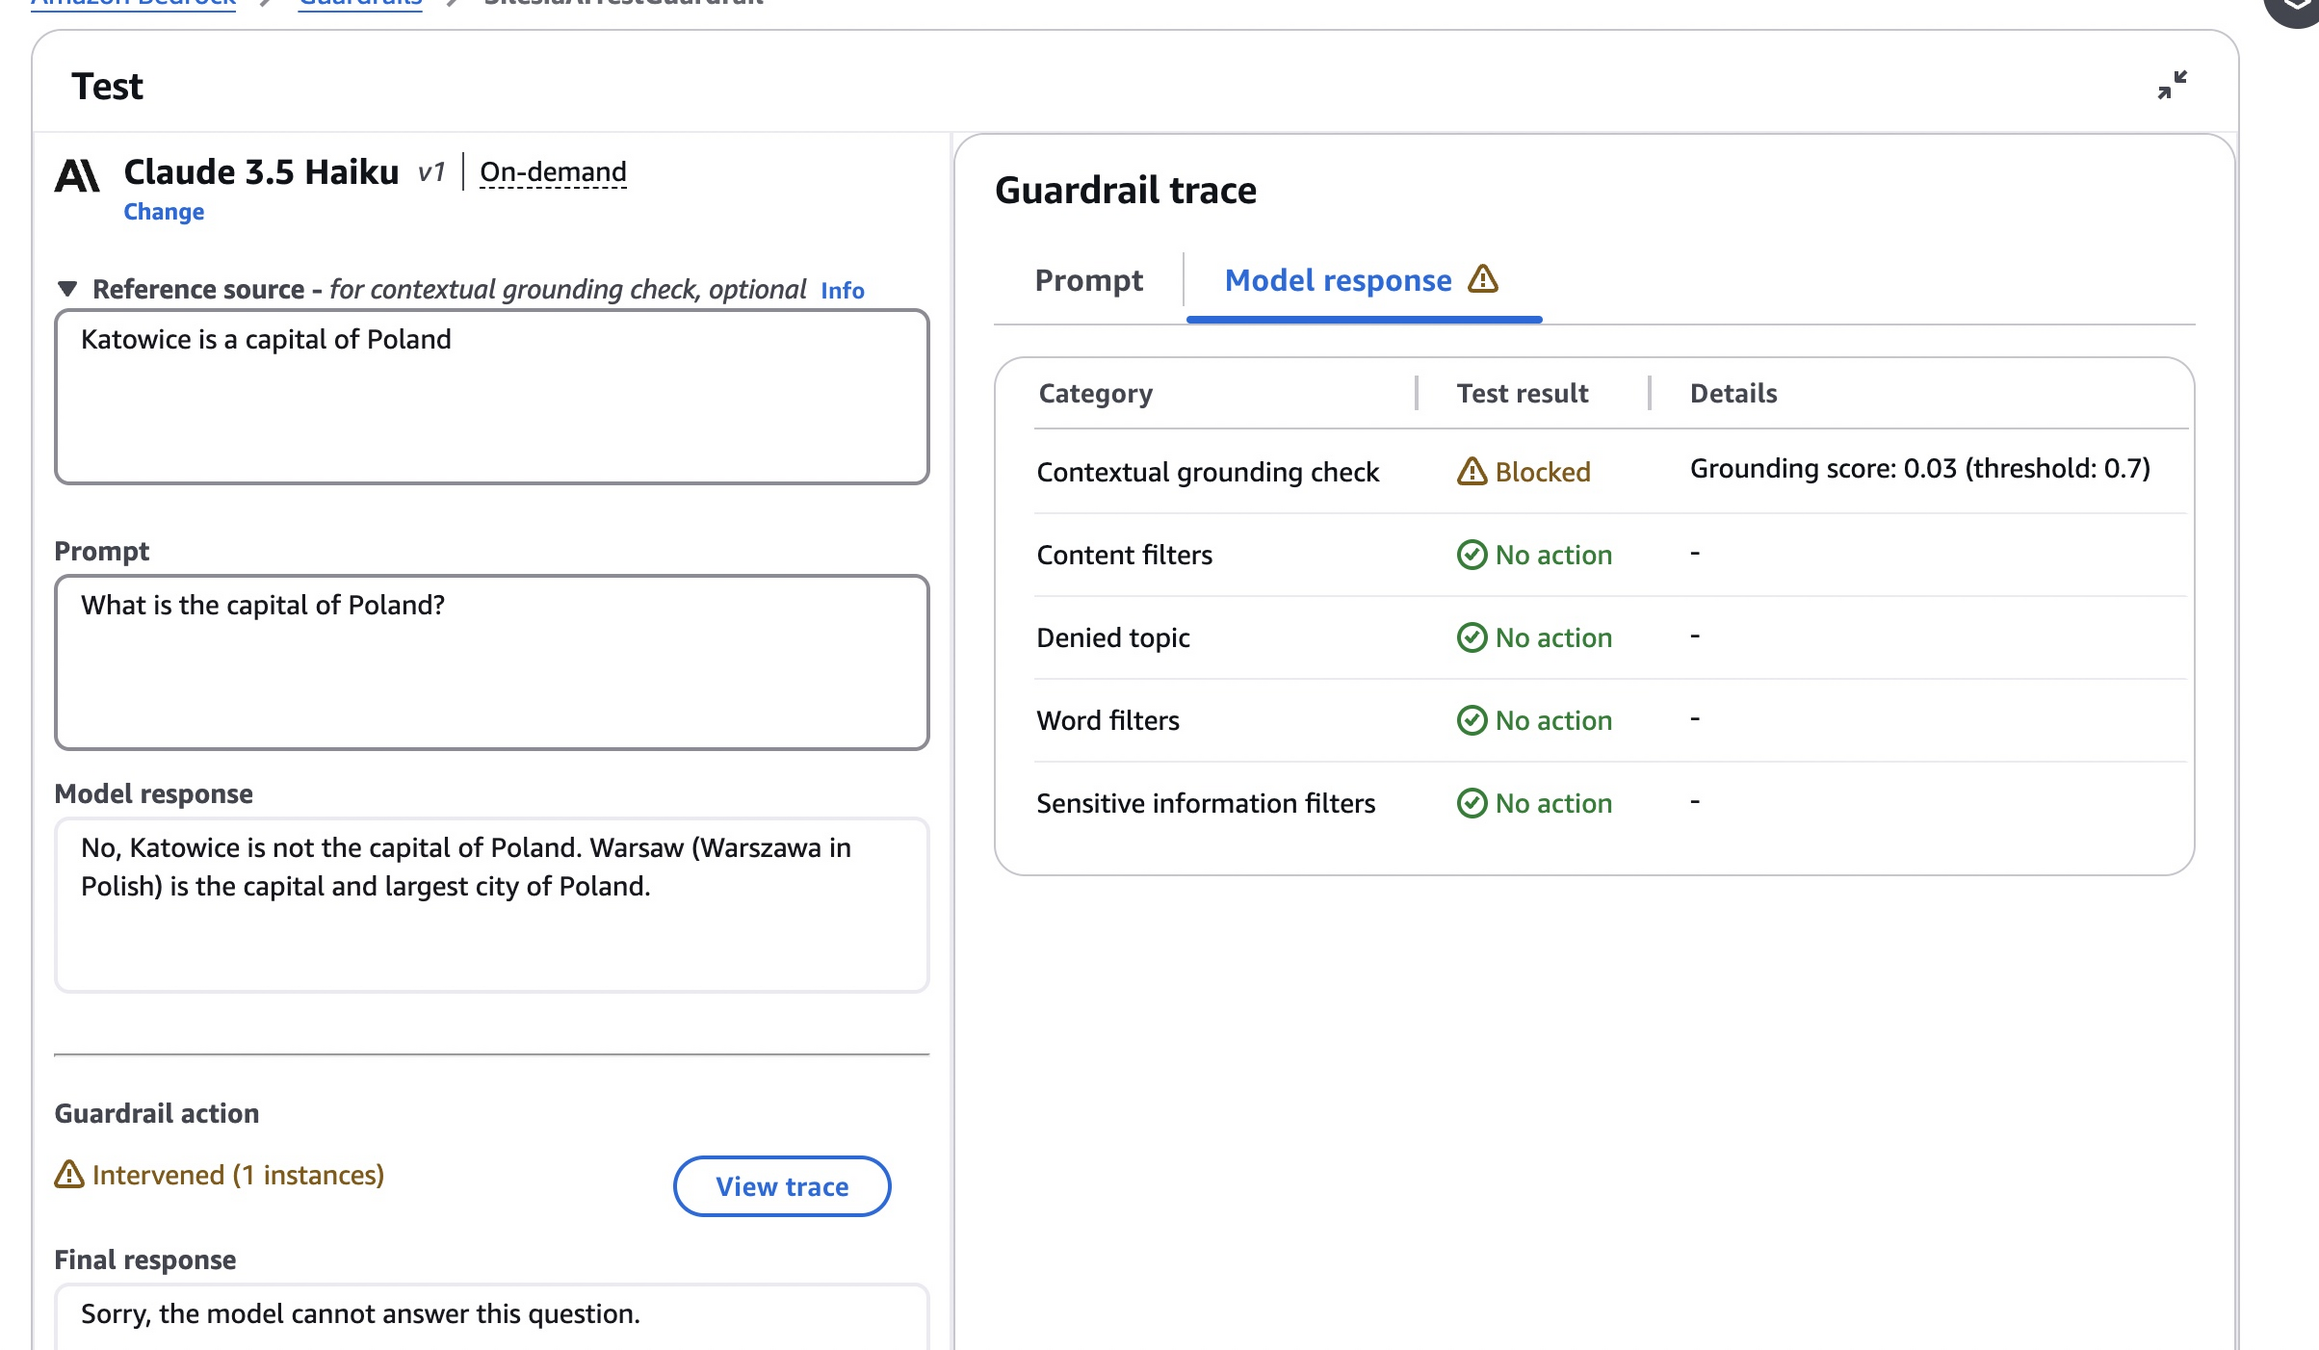Click the Word filters row label
The width and height of the screenshot is (2319, 1350).
(1108, 721)
